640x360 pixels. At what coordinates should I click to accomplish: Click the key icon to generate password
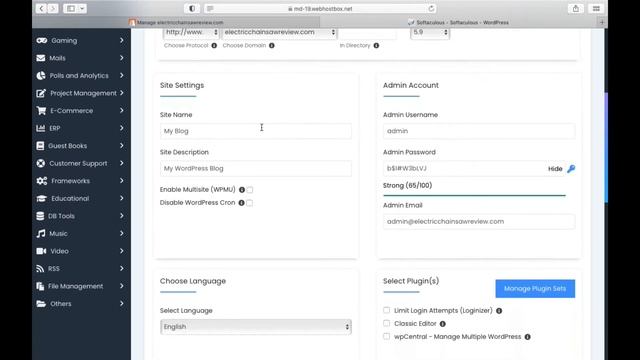(x=571, y=169)
